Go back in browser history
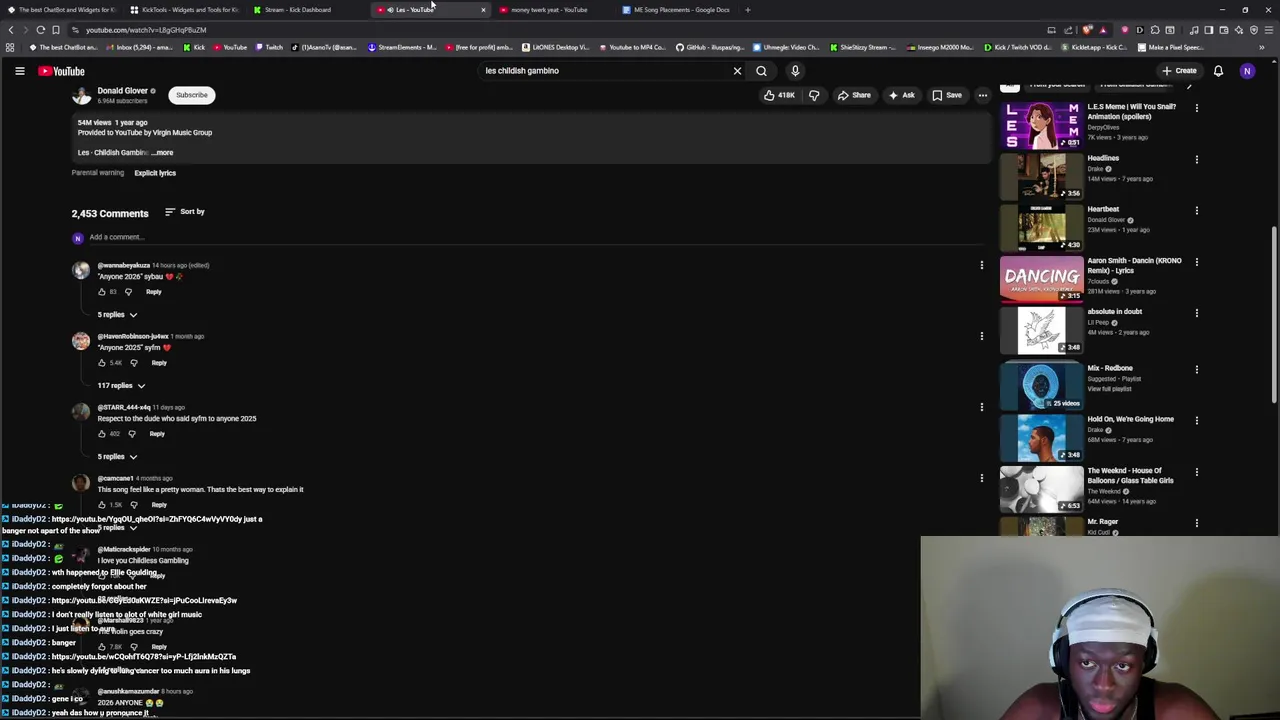The image size is (1280, 720). coord(11,30)
